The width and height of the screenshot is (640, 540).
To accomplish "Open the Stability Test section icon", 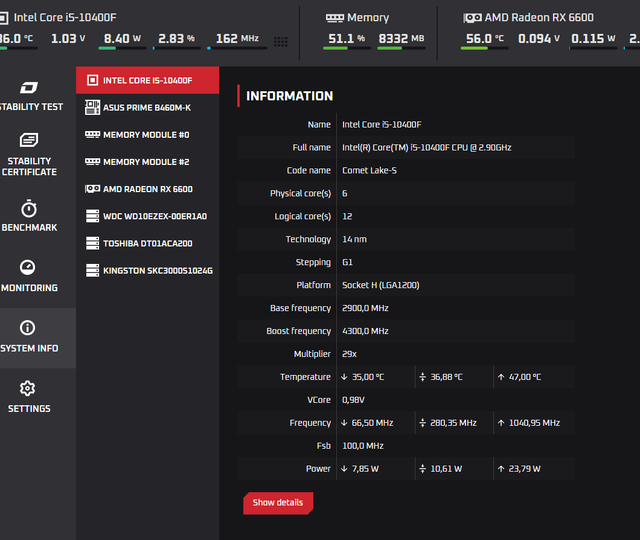I will click(x=29, y=87).
